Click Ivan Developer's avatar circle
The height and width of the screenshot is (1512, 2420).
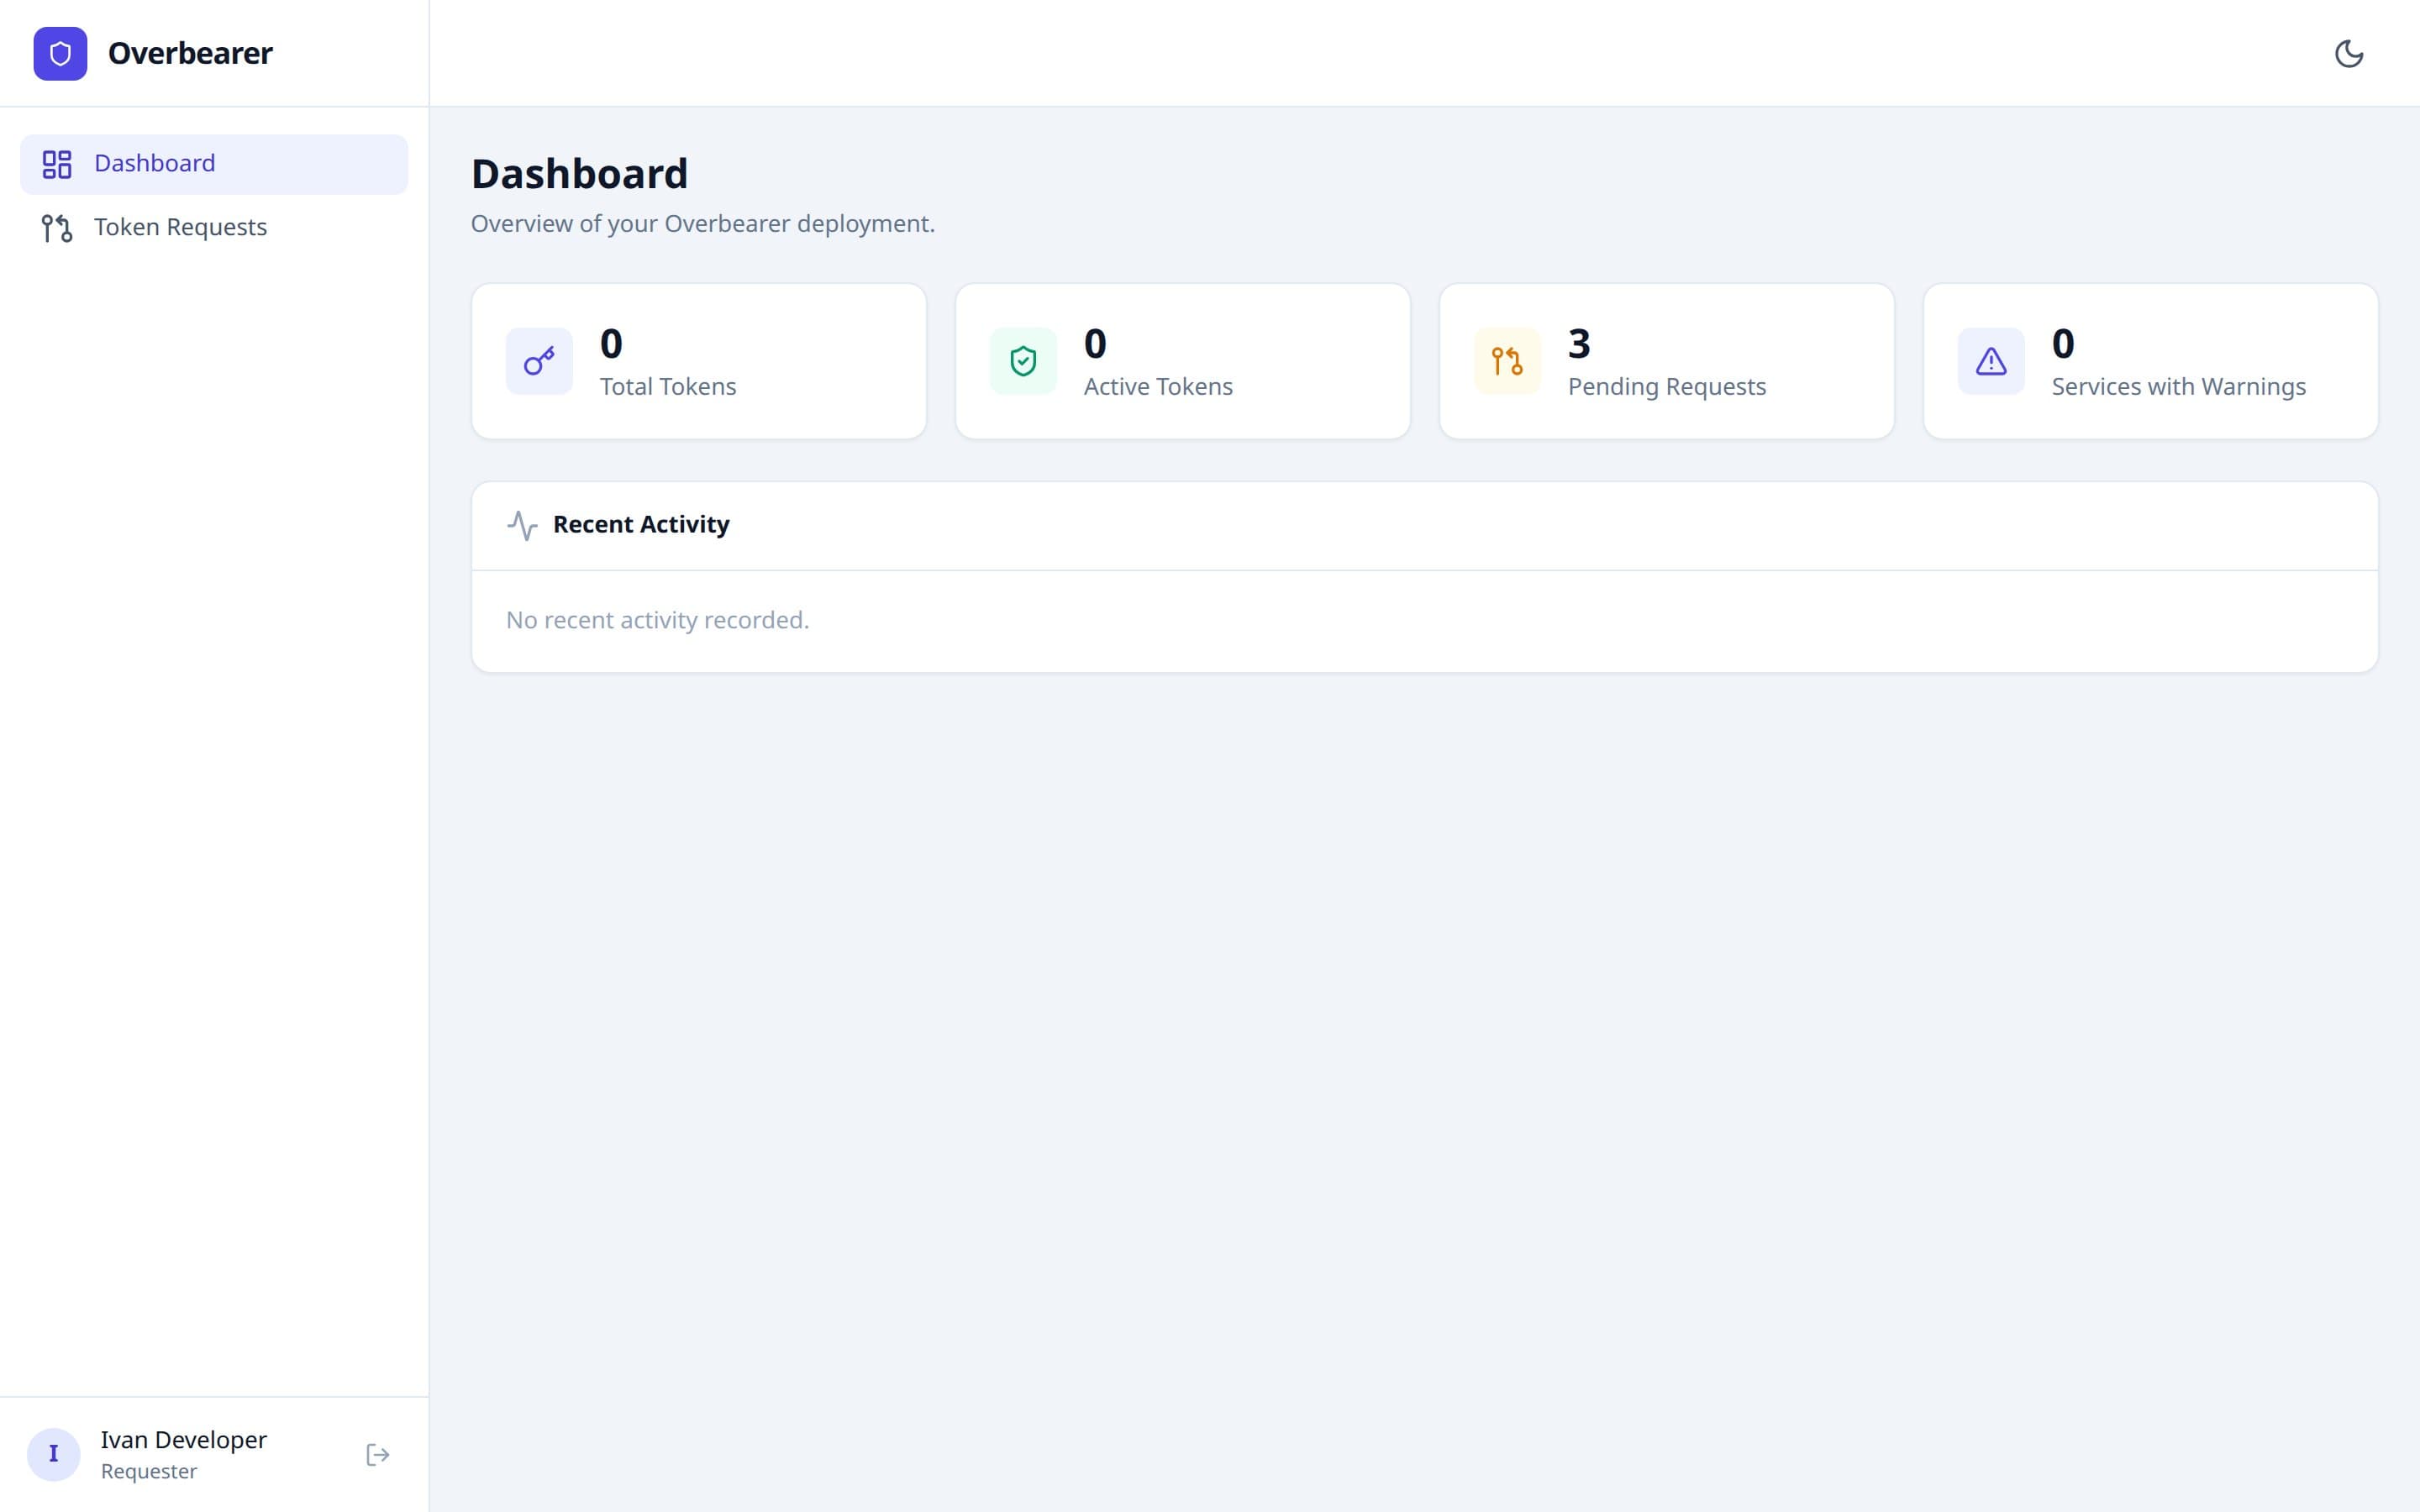[54, 1454]
